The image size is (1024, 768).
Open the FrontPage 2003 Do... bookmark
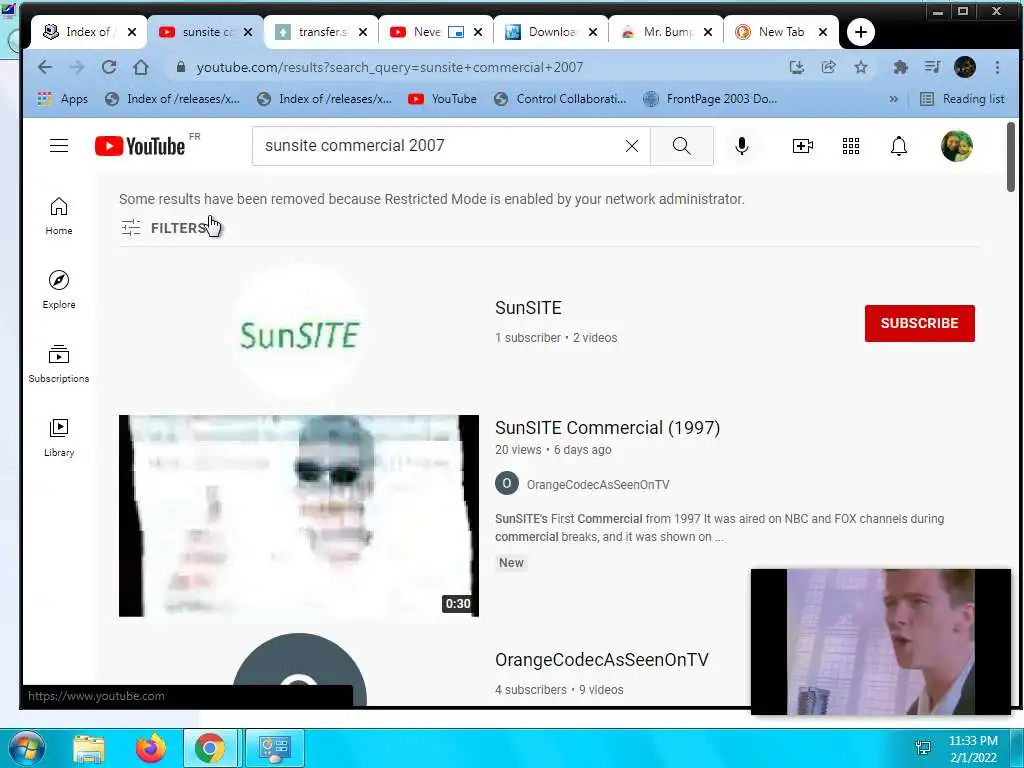tap(710, 99)
